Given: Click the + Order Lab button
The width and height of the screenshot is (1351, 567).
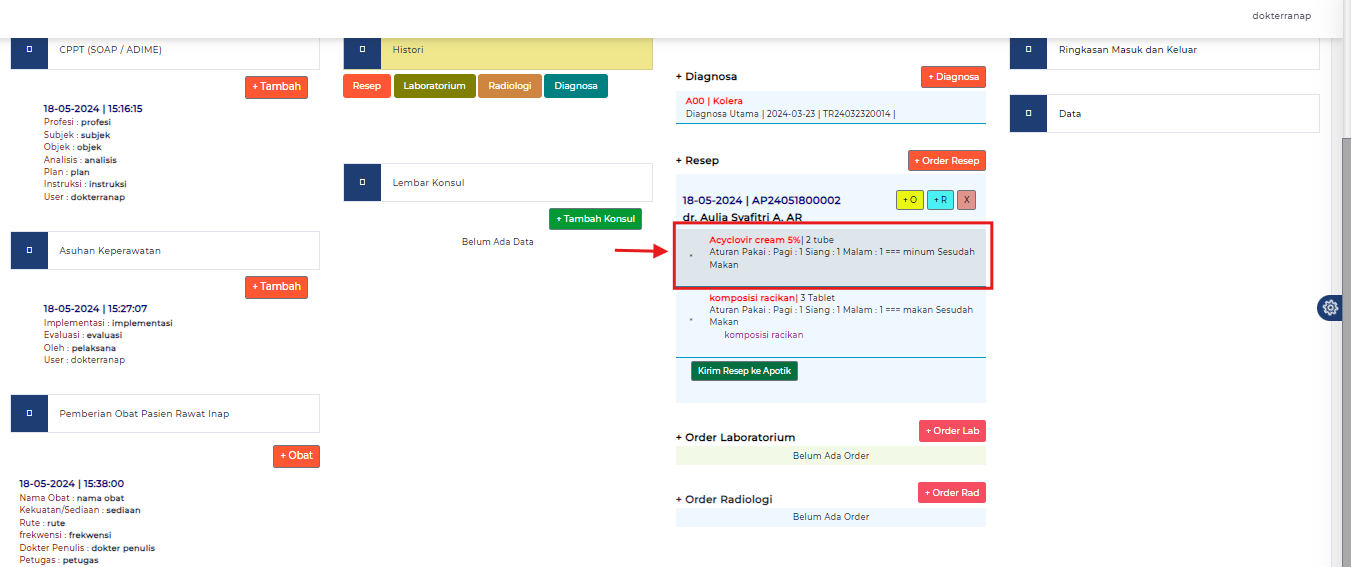Looking at the screenshot, I should pyautogui.click(x=951, y=431).
